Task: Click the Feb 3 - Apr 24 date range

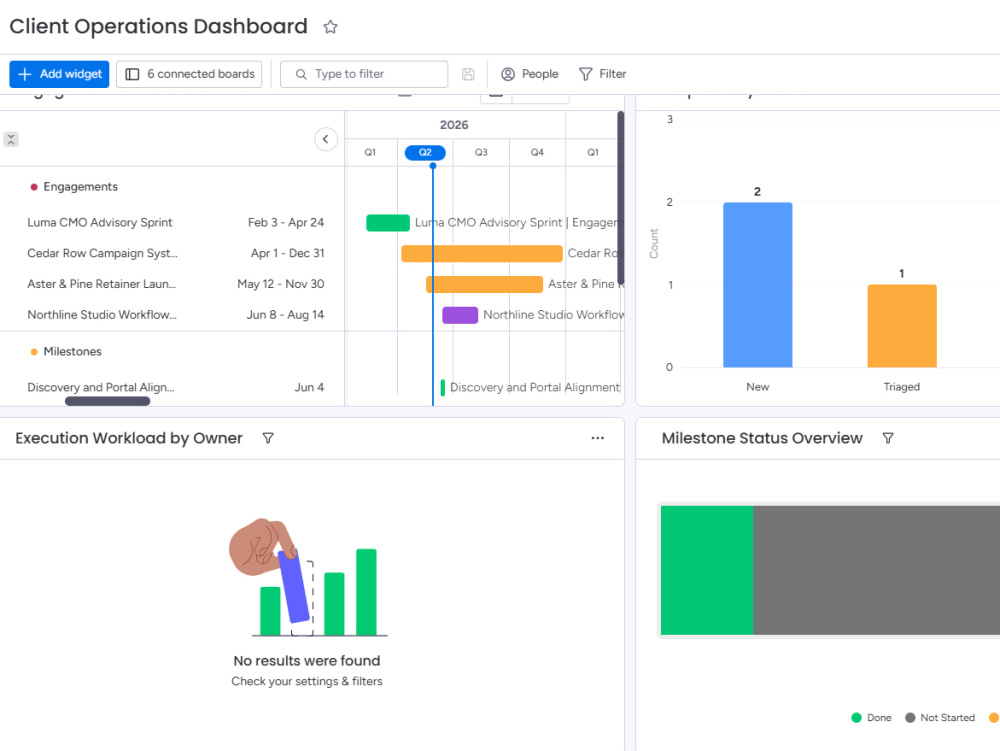Action: [x=286, y=222]
